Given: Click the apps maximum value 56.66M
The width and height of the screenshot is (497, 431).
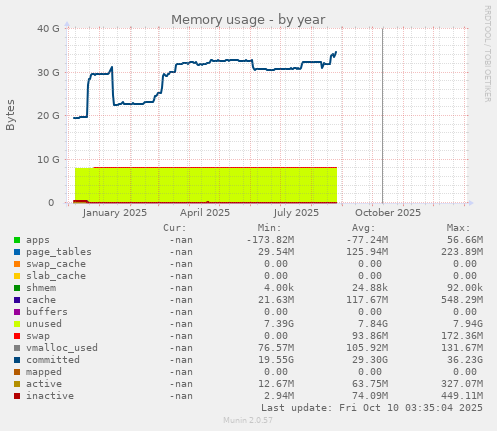Looking at the screenshot, I should coord(465,240).
